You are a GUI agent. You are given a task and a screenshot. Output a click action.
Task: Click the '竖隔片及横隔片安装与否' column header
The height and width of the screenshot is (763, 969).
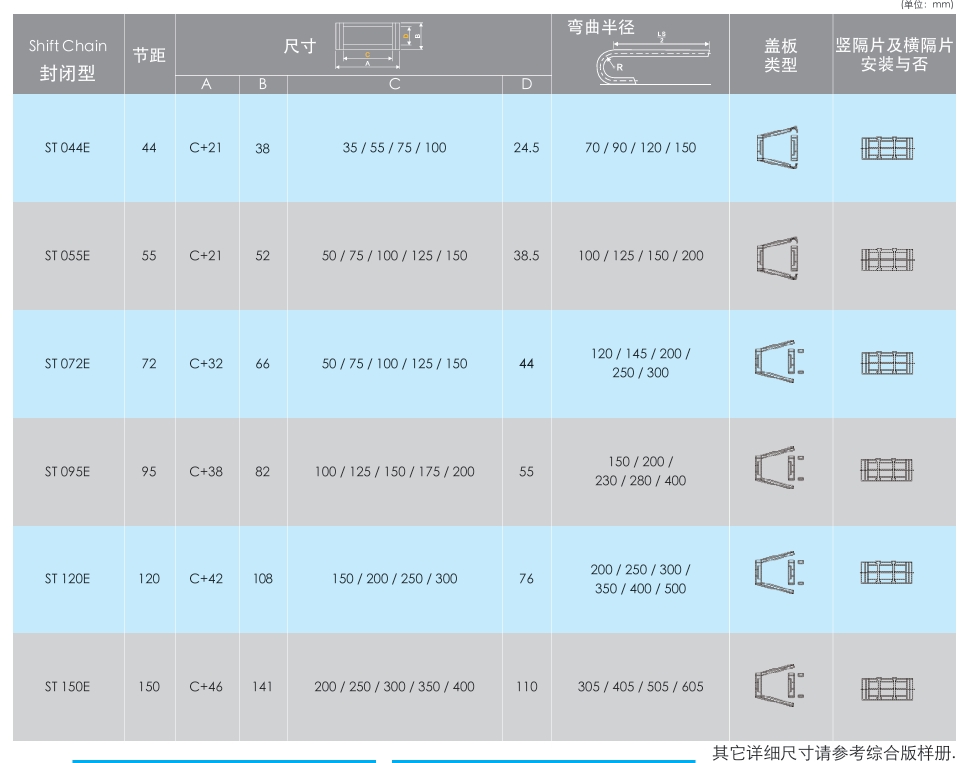click(894, 54)
